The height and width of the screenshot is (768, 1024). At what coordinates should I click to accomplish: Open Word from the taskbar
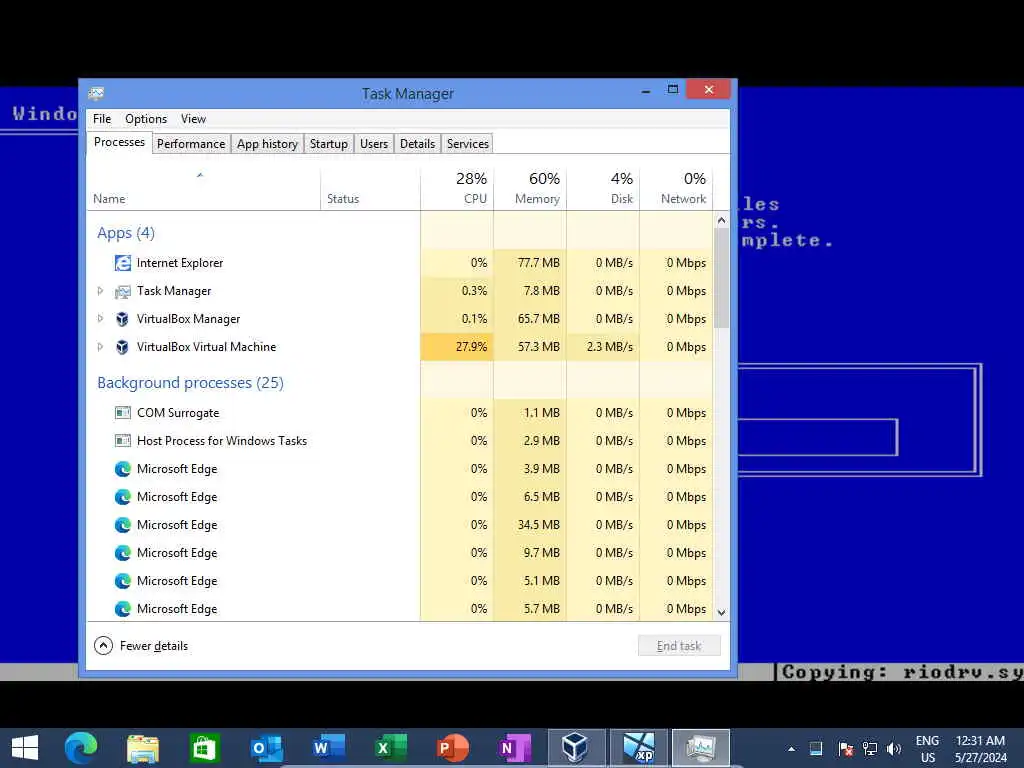coord(328,748)
